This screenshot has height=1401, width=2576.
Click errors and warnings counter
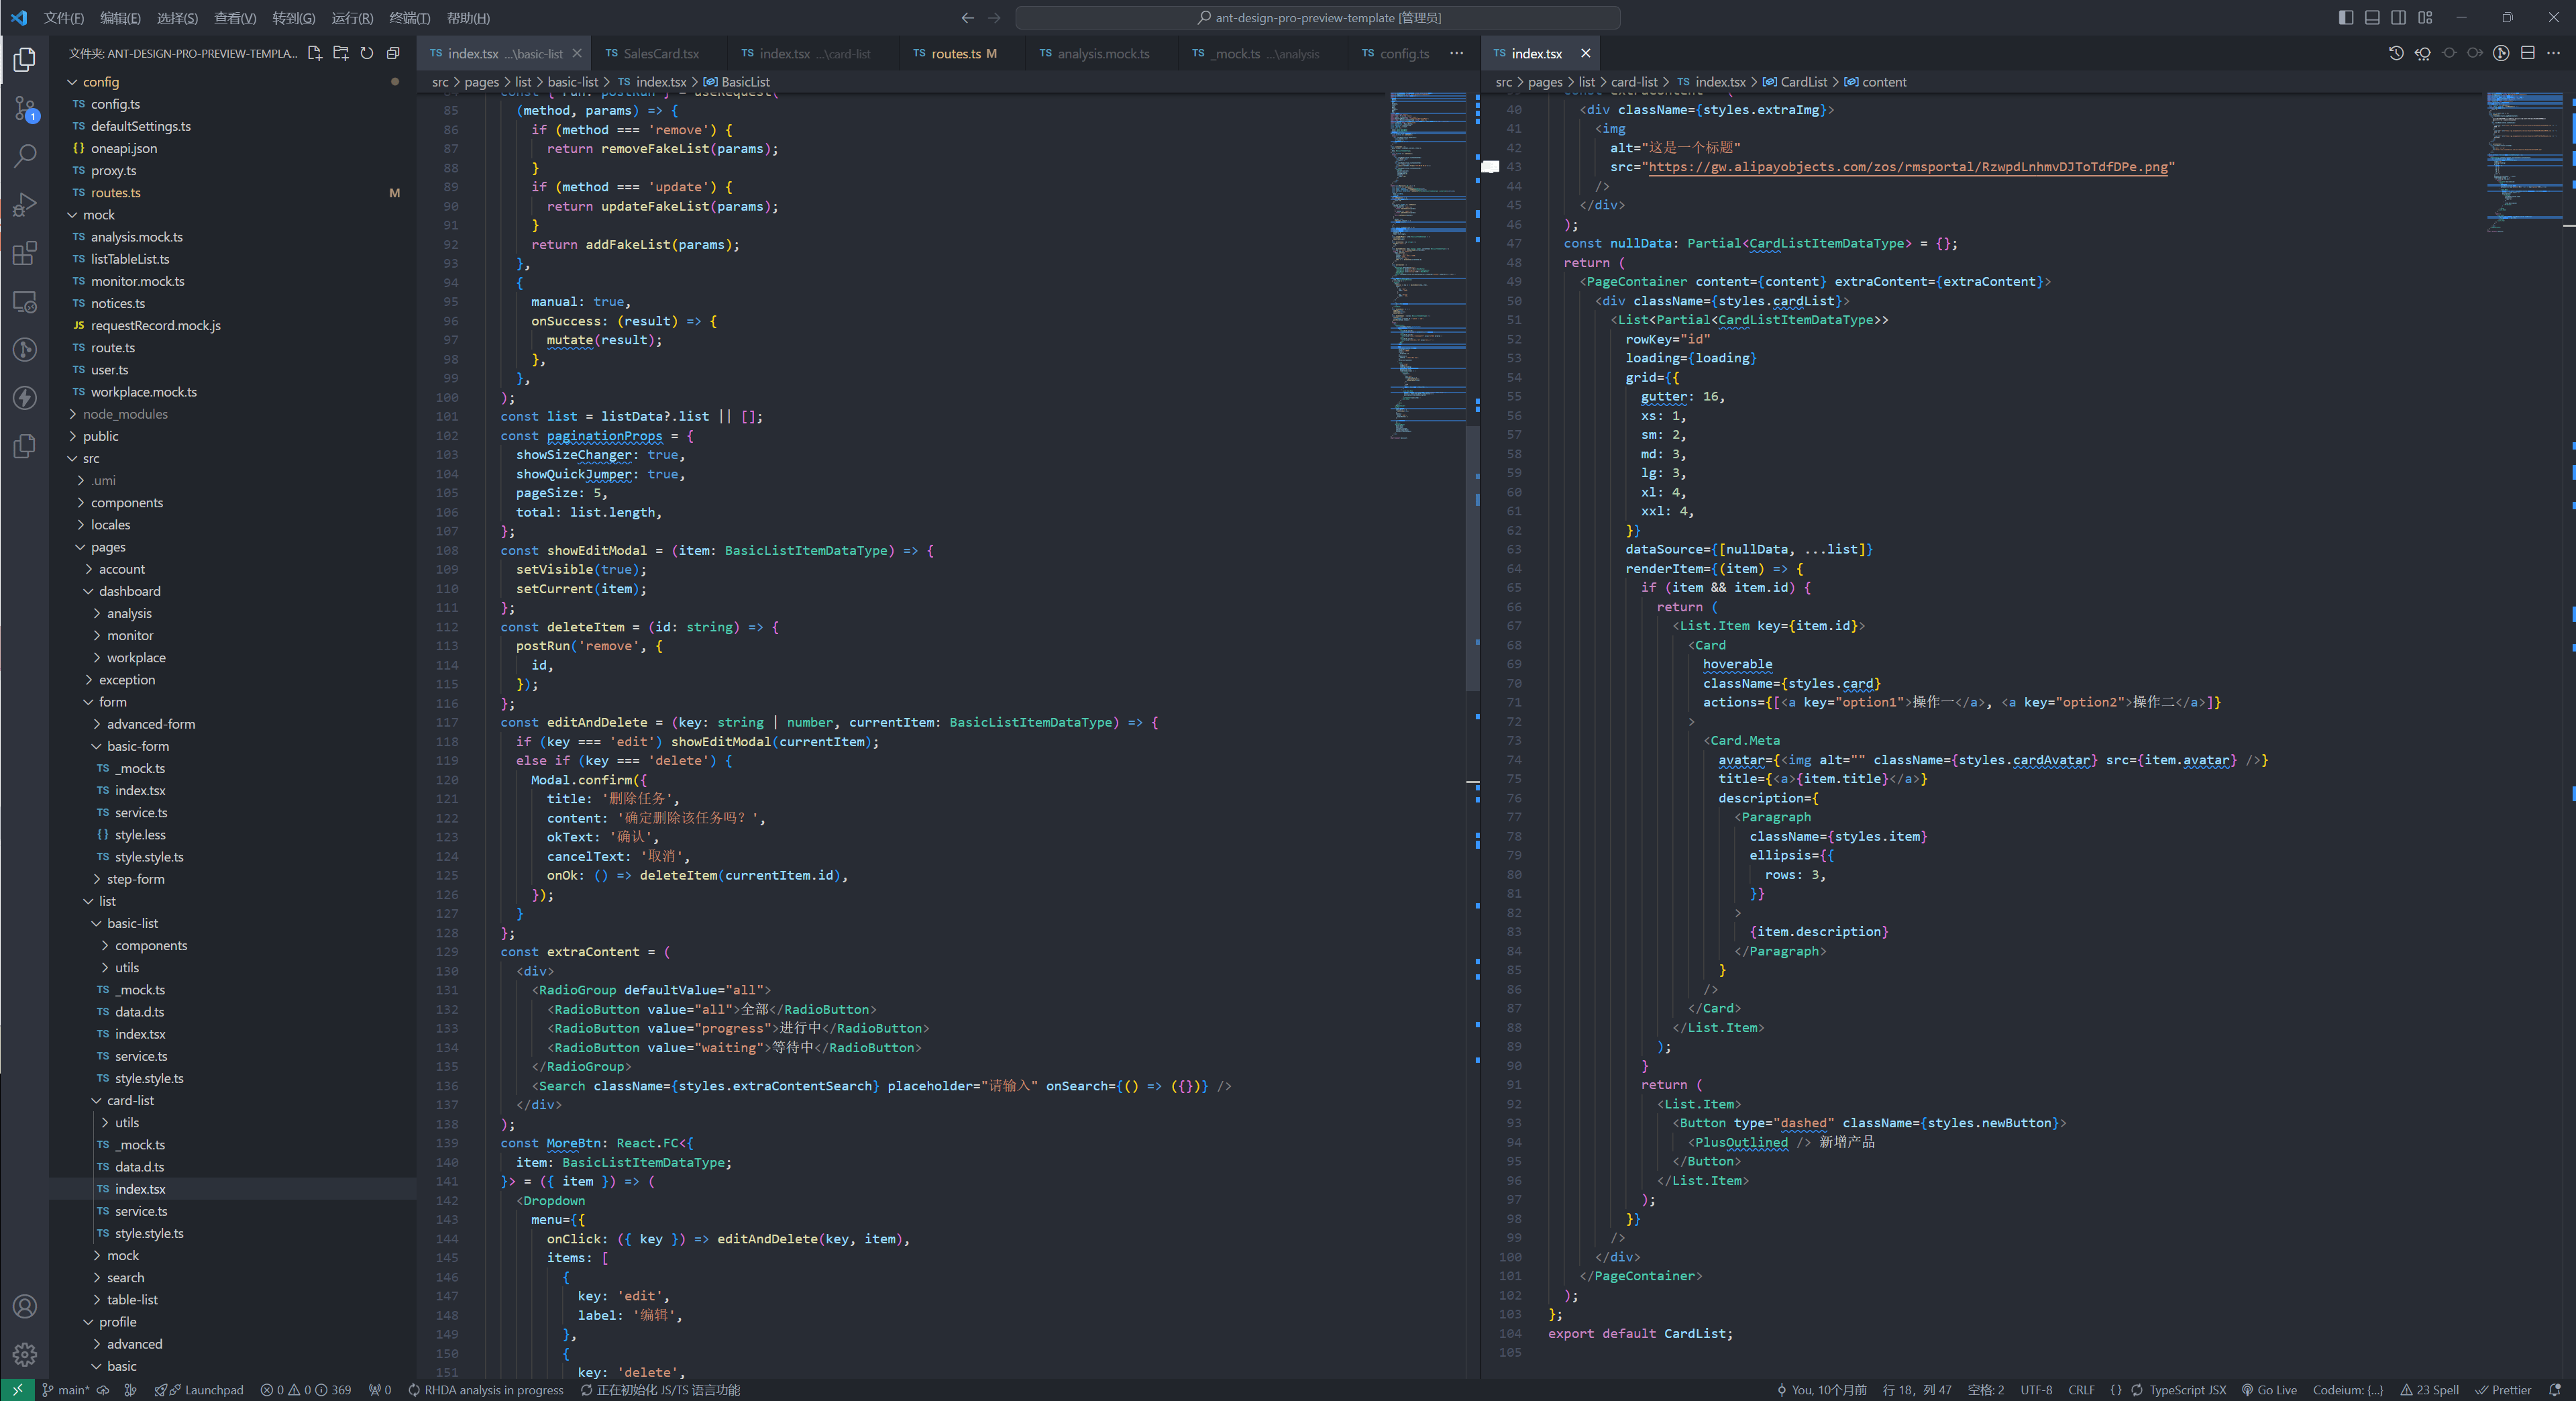click(x=305, y=1390)
